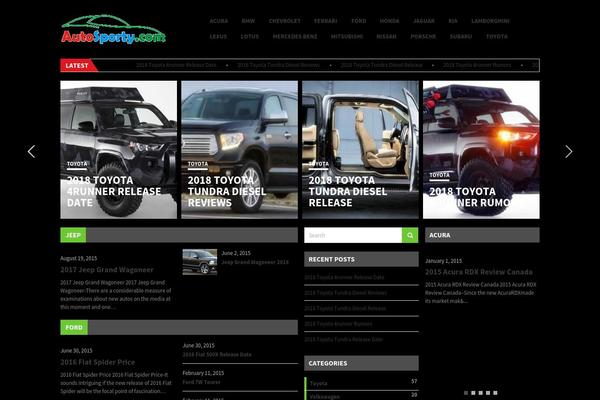Viewport: 600px width, 400px height.
Task: Focus the Search input field
Action: pos(353,235)
